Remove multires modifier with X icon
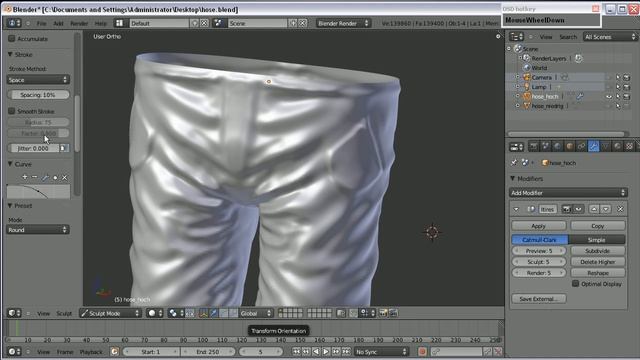This screenshot has width=640, height=360. pos(620,209)
